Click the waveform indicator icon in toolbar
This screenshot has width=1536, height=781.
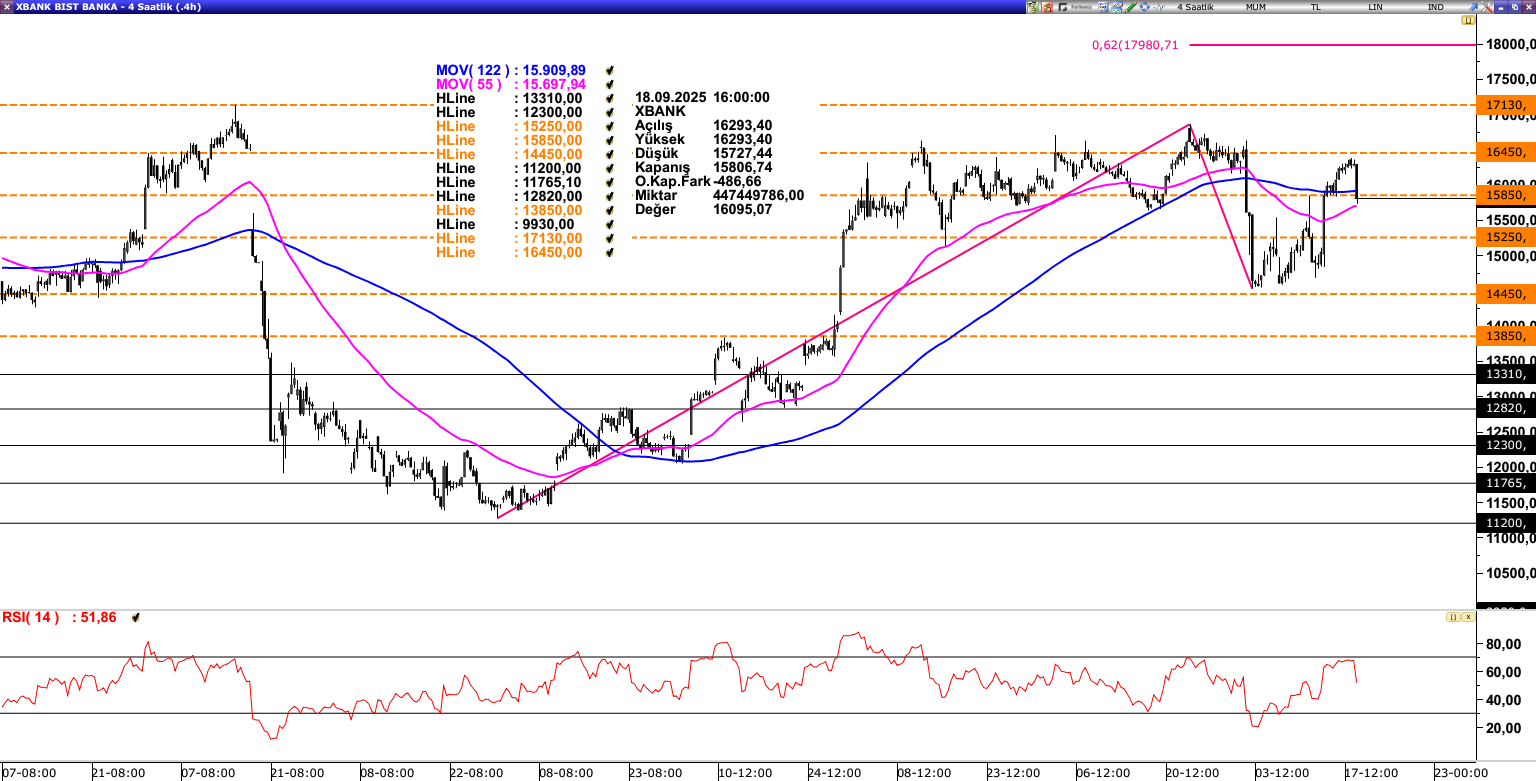point(1159,7)
